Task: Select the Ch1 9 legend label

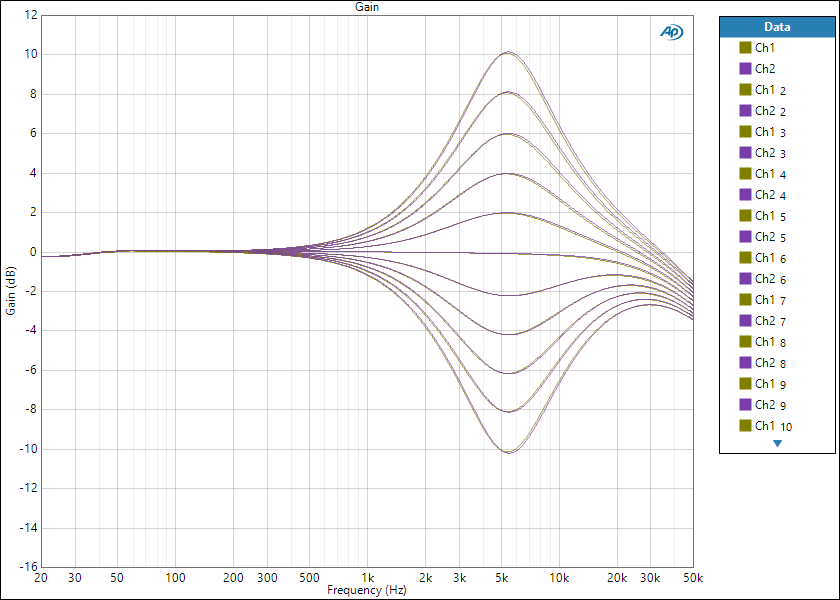Action: pos(770,384)
